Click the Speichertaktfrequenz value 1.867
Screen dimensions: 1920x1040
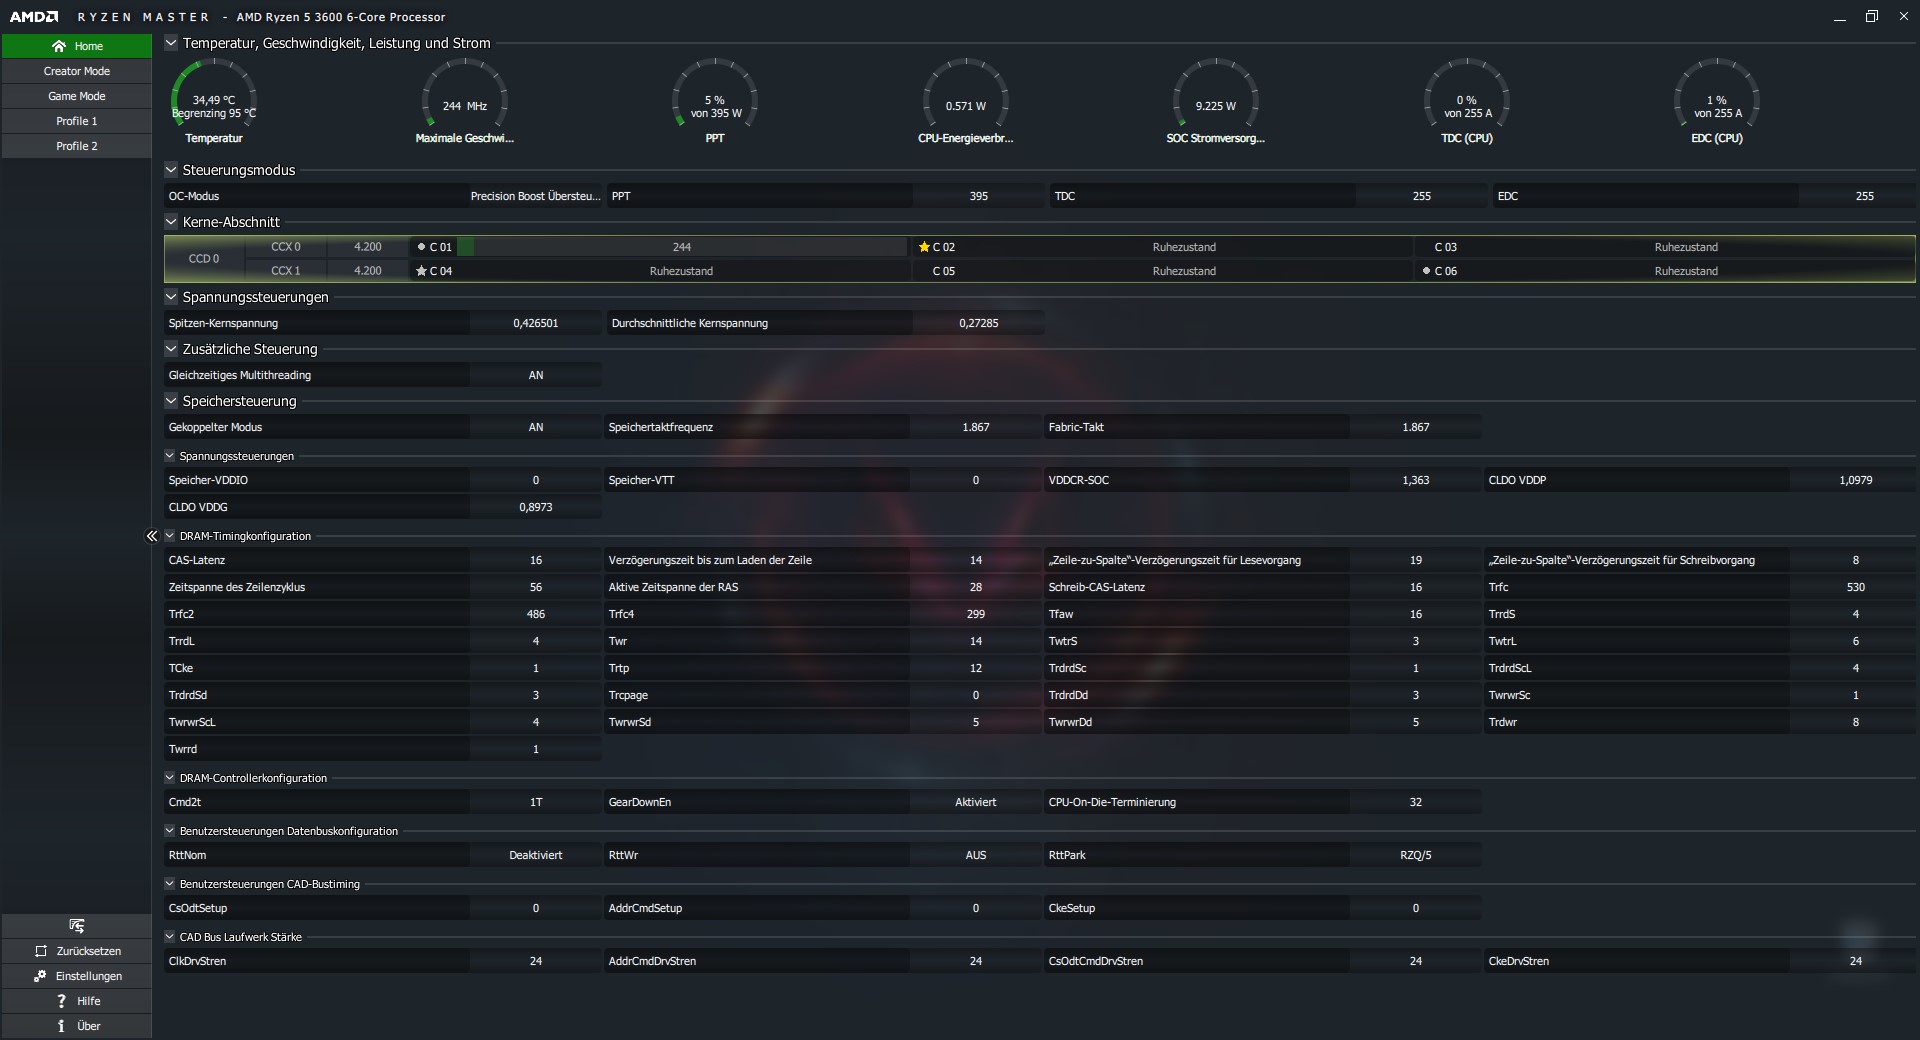[976, 427]
